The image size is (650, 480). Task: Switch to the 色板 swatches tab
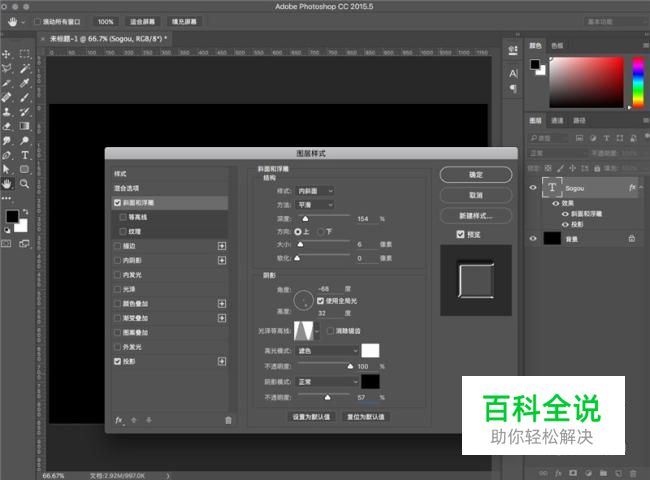pyautogui.click(x=557, y=45)
